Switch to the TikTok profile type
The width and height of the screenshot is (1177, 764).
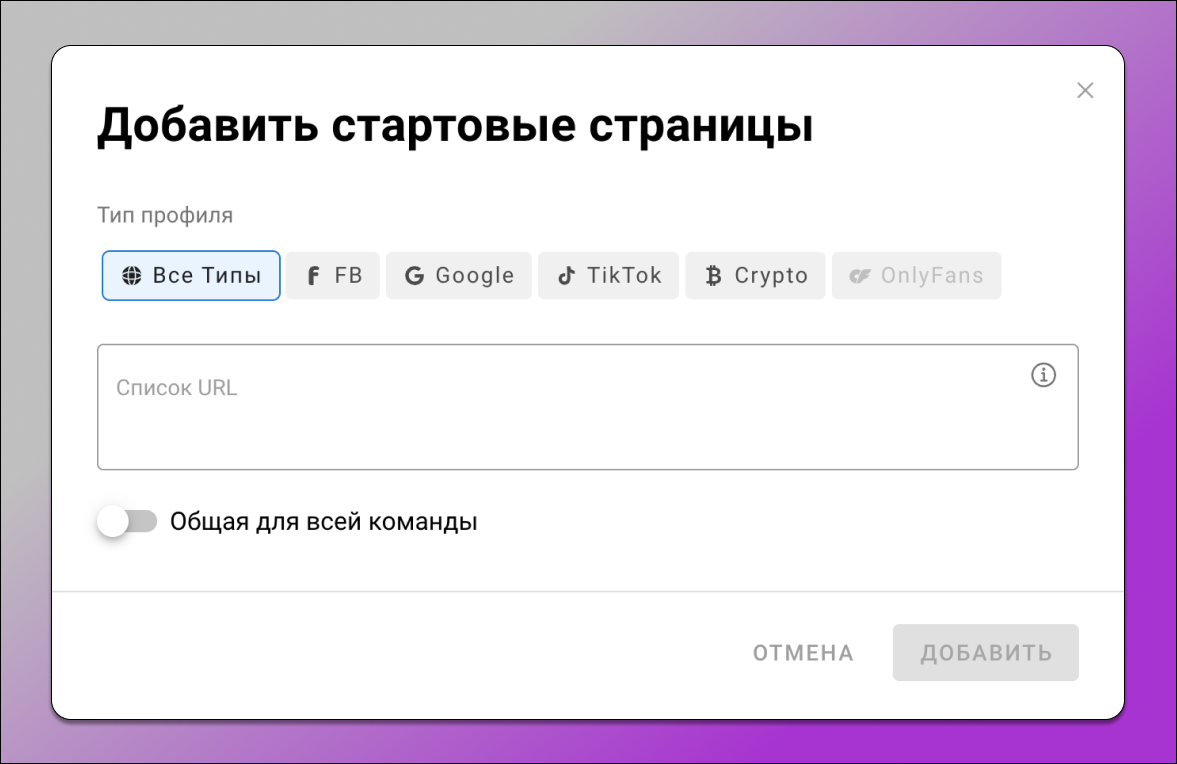click(608, 275)
